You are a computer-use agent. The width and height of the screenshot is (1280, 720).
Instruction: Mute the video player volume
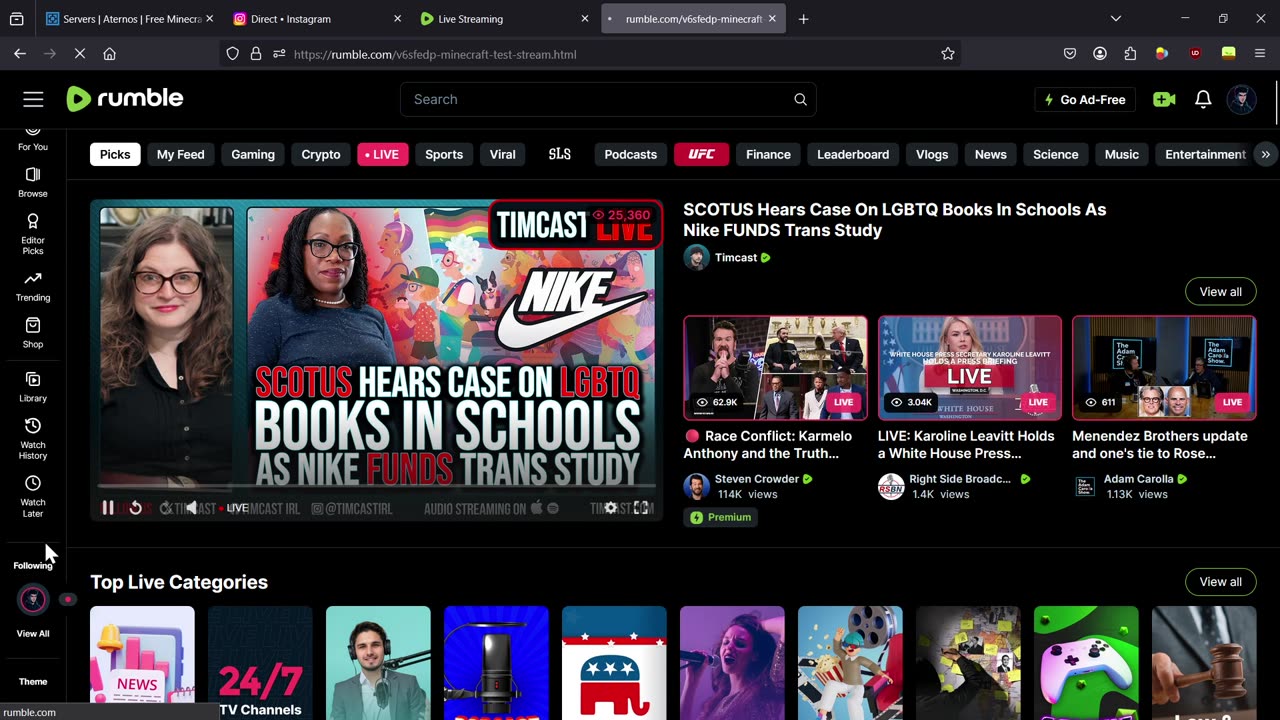pos(191,508)
